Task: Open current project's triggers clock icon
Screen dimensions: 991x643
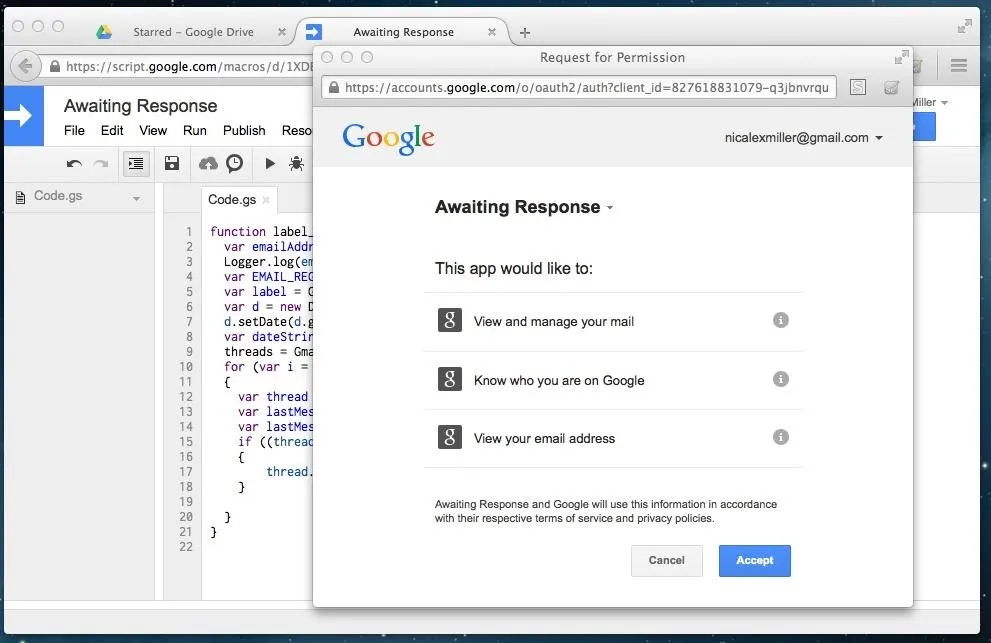Action: pos(234,163)
